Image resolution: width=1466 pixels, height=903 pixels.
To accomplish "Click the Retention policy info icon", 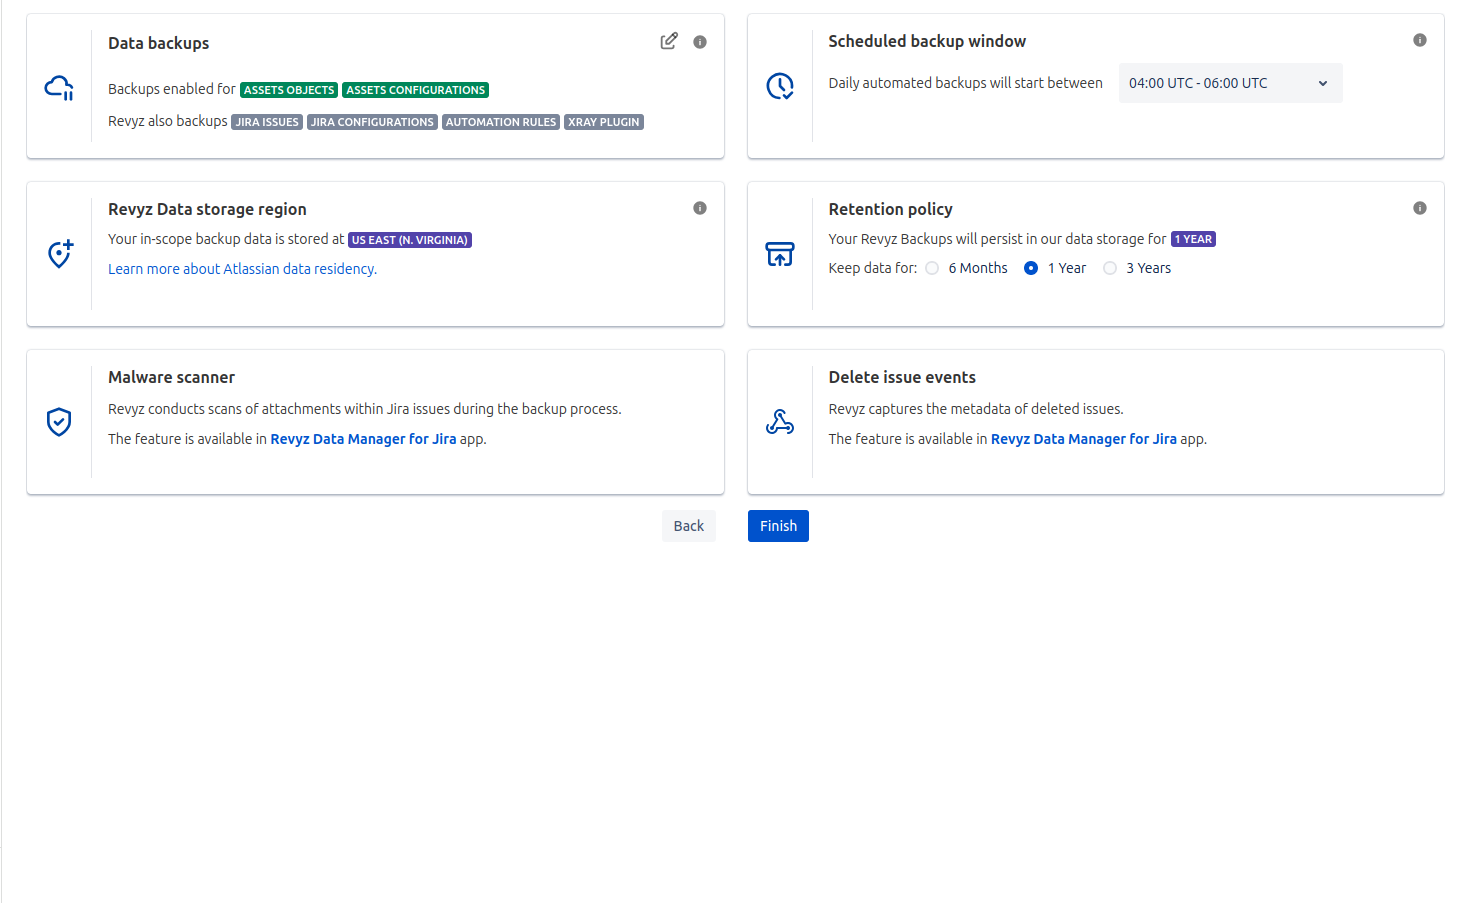I will [1419, 208].
